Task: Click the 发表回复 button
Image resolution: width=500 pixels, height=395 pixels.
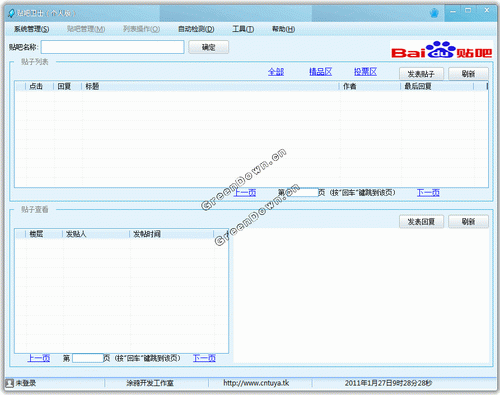Action: (421, 222)
